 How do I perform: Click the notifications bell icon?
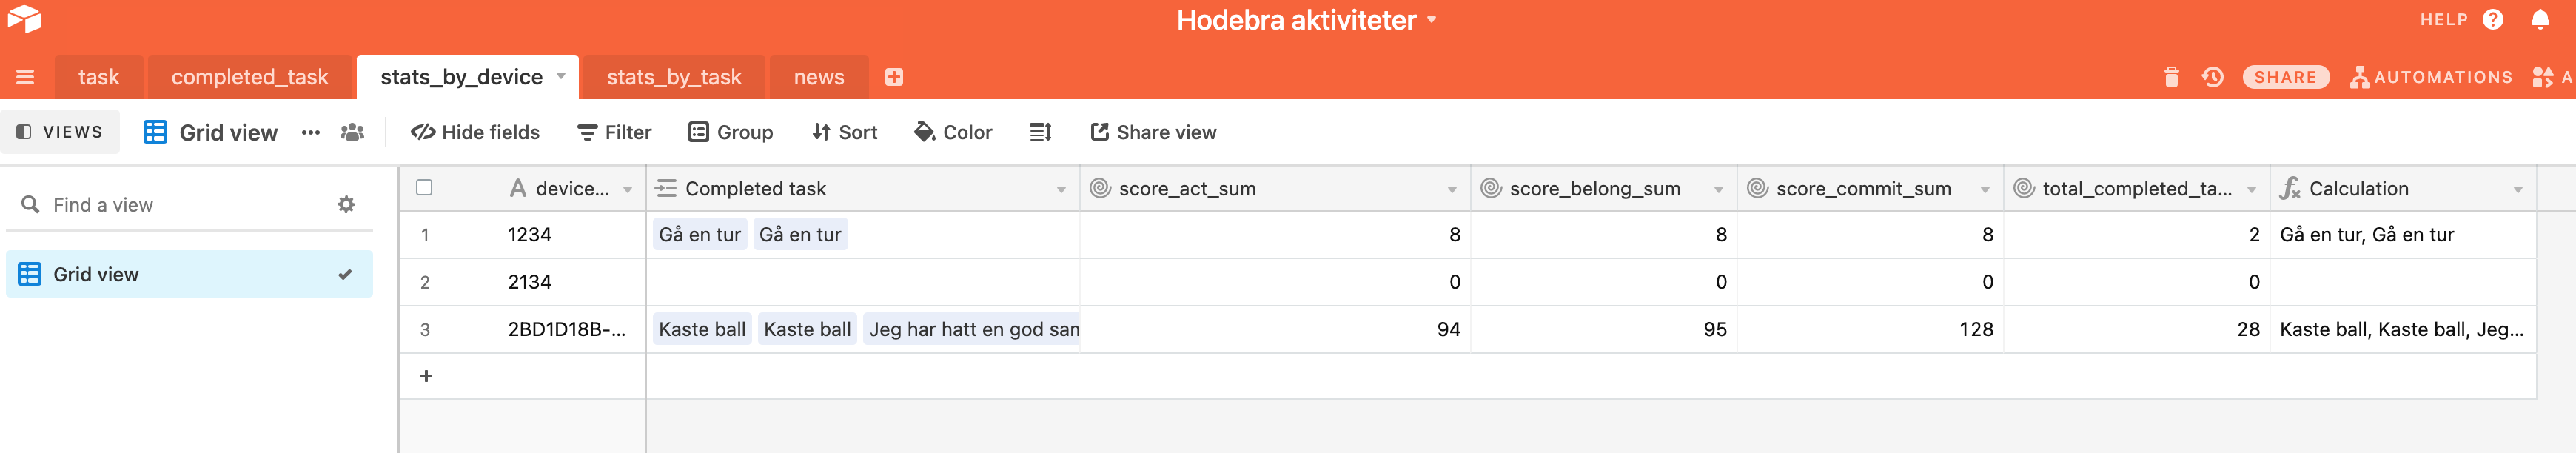(x=2540, y=19)
